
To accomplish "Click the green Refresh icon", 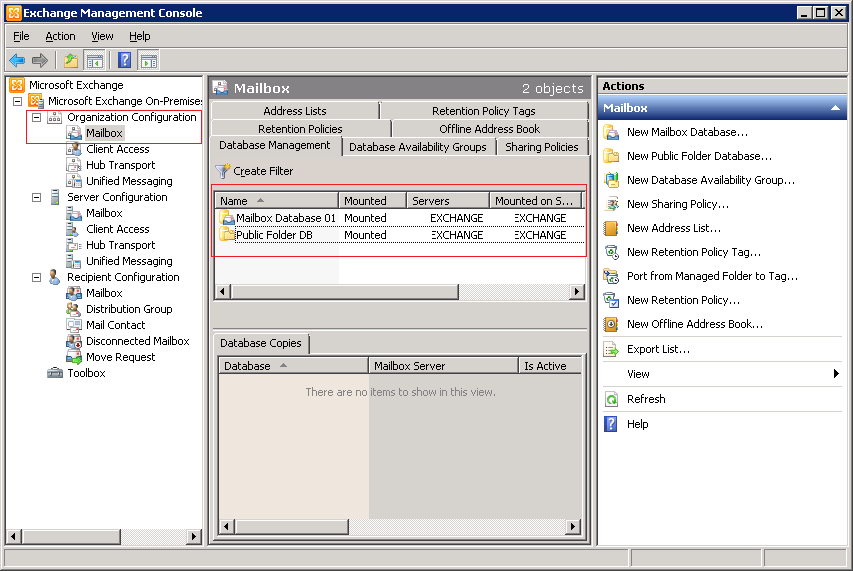I will [611, 399].
